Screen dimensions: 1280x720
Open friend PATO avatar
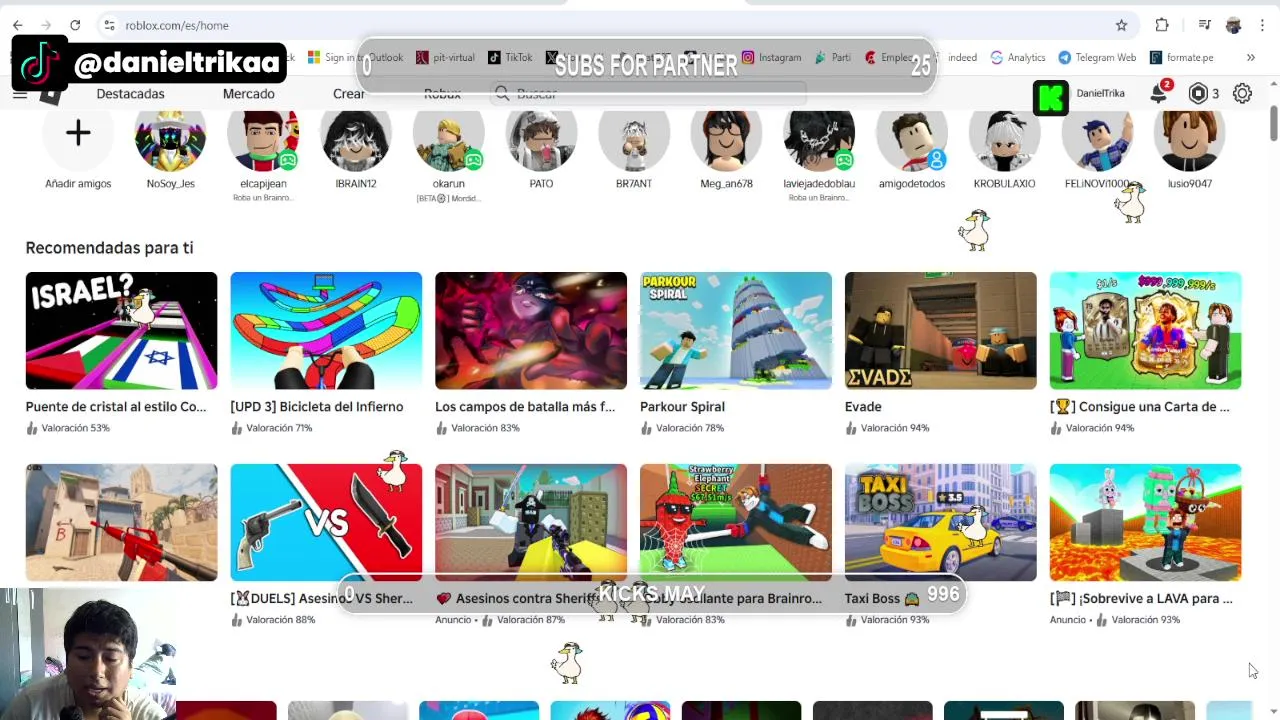click(541, 135)
